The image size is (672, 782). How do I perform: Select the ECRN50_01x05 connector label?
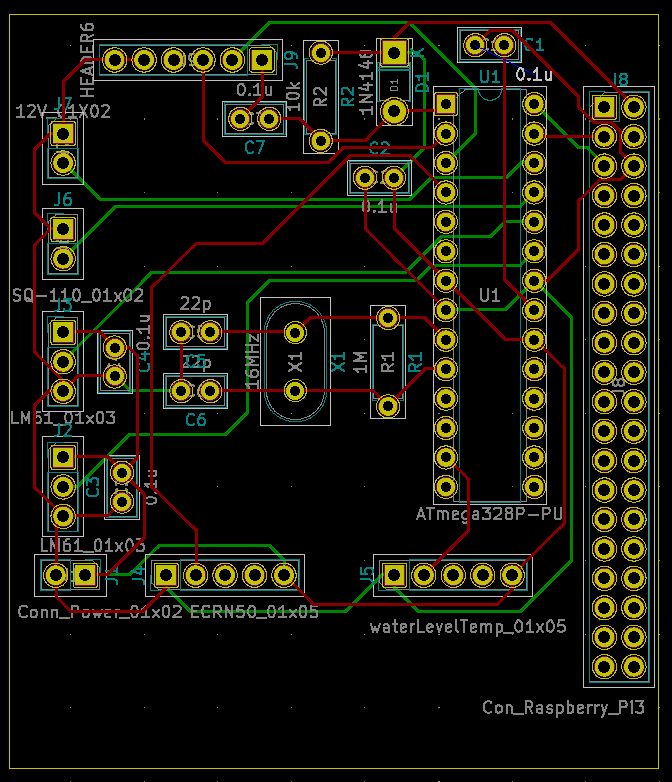254,611
